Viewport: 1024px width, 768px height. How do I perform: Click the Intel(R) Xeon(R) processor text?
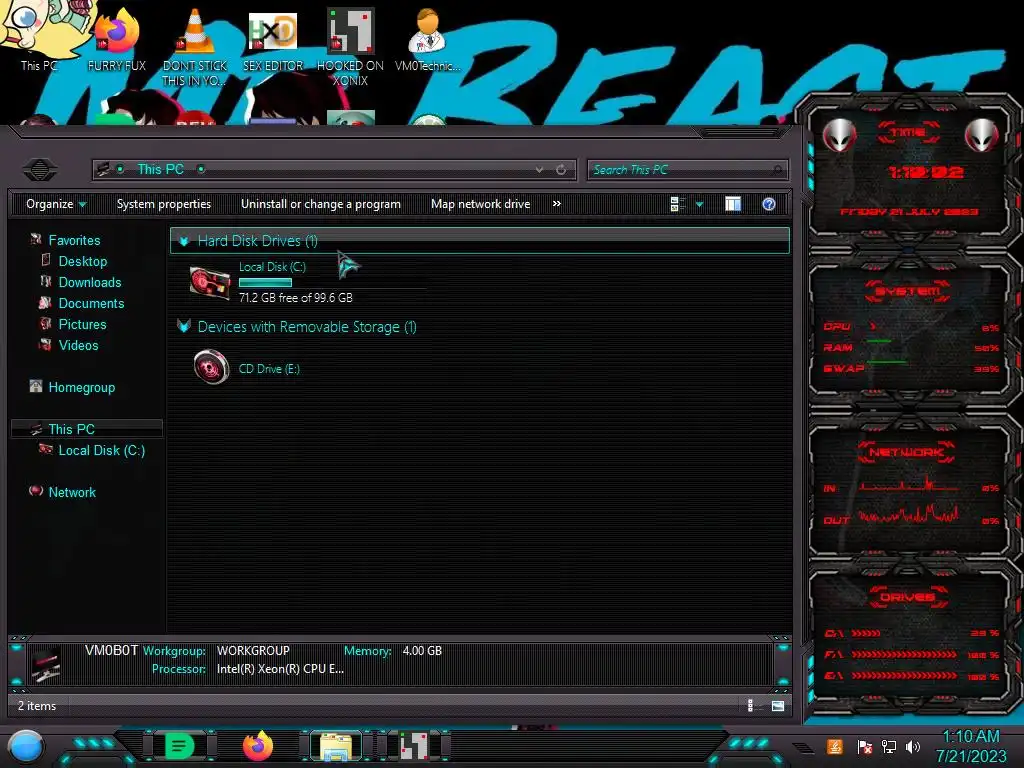pyautogui.click(x=280, y=669)
